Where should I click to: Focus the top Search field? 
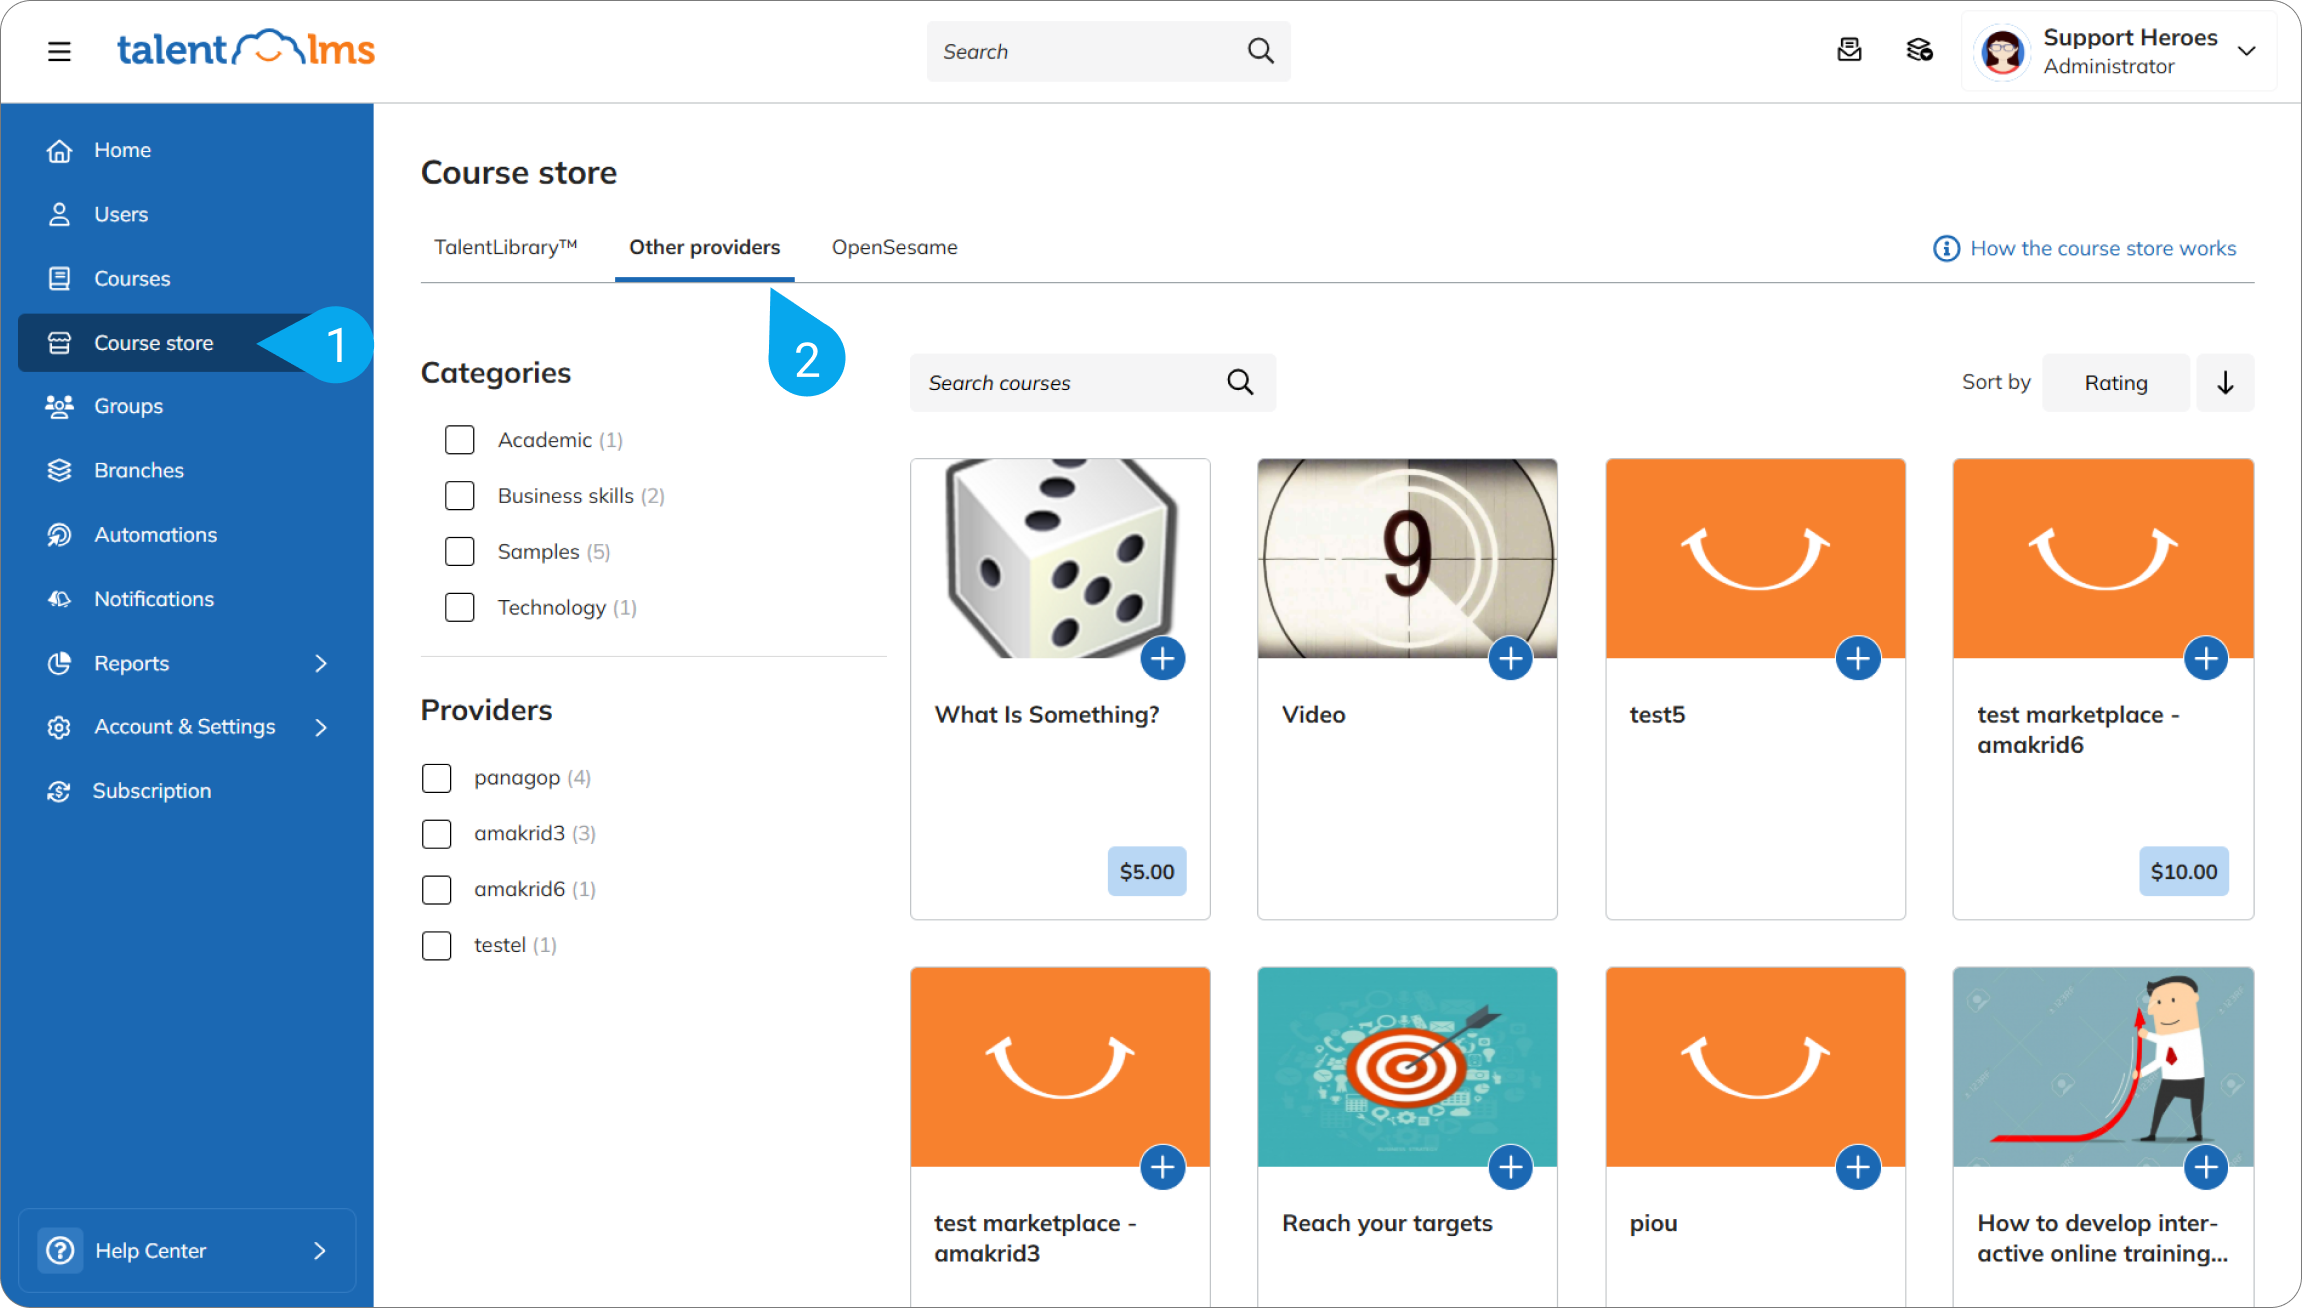click(x=1108, y=51)
